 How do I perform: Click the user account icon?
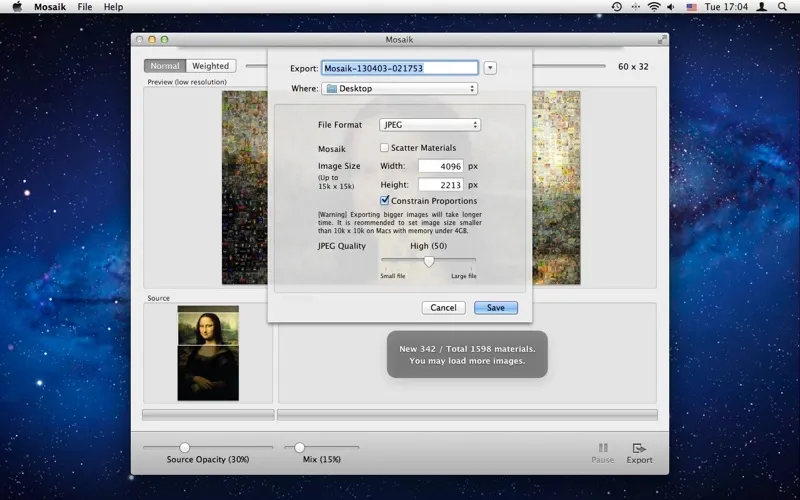762,7
